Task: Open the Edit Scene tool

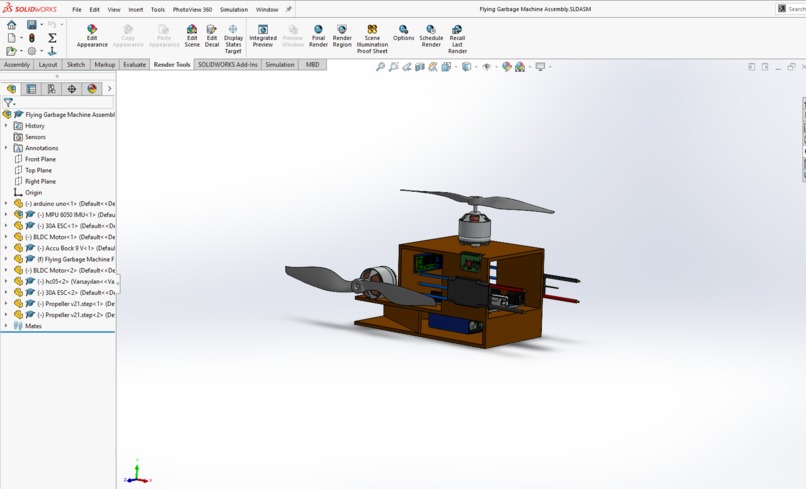Action: pyautogui.click(x=192, y=36)
